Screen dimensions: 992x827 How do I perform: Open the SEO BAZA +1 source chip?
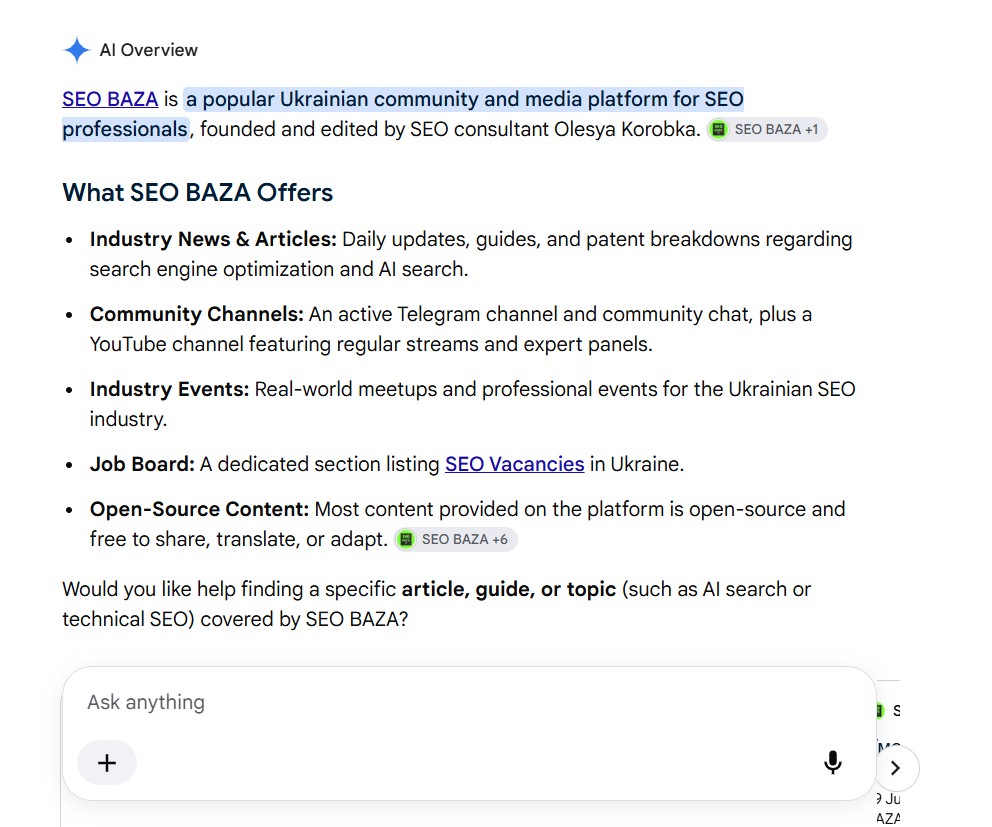coord(767,130)
